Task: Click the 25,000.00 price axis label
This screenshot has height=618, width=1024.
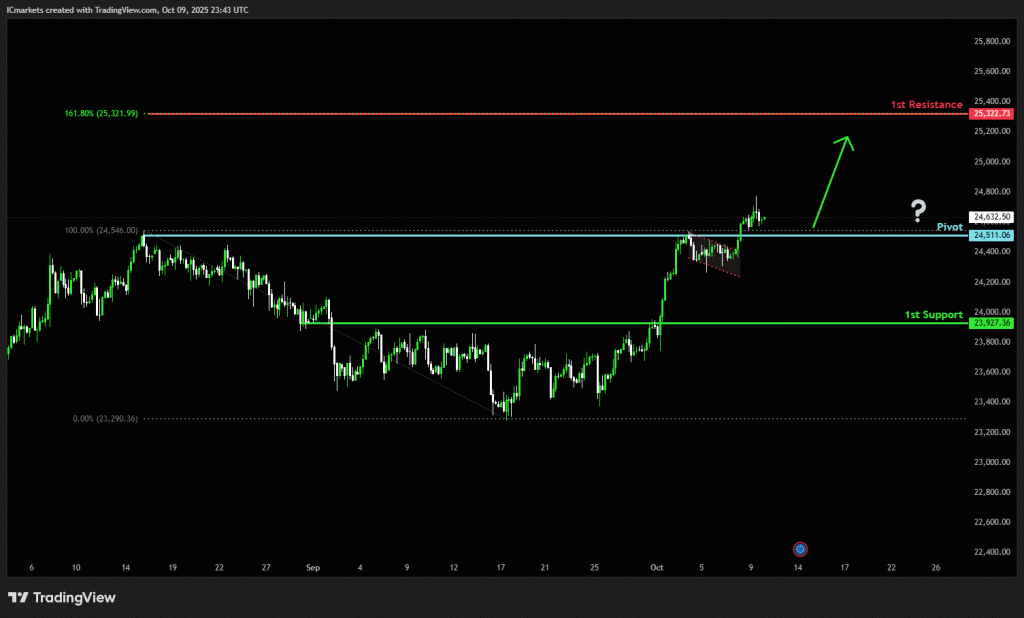Action: coord(991,161)
